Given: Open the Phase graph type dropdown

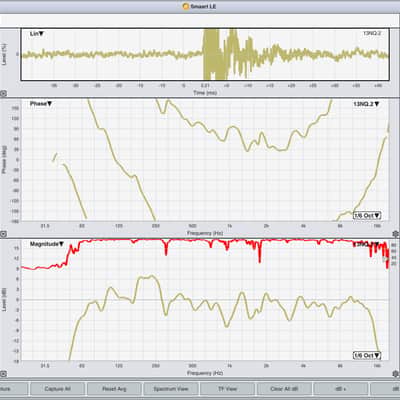Looking at the screenshot, I should 41,104.
